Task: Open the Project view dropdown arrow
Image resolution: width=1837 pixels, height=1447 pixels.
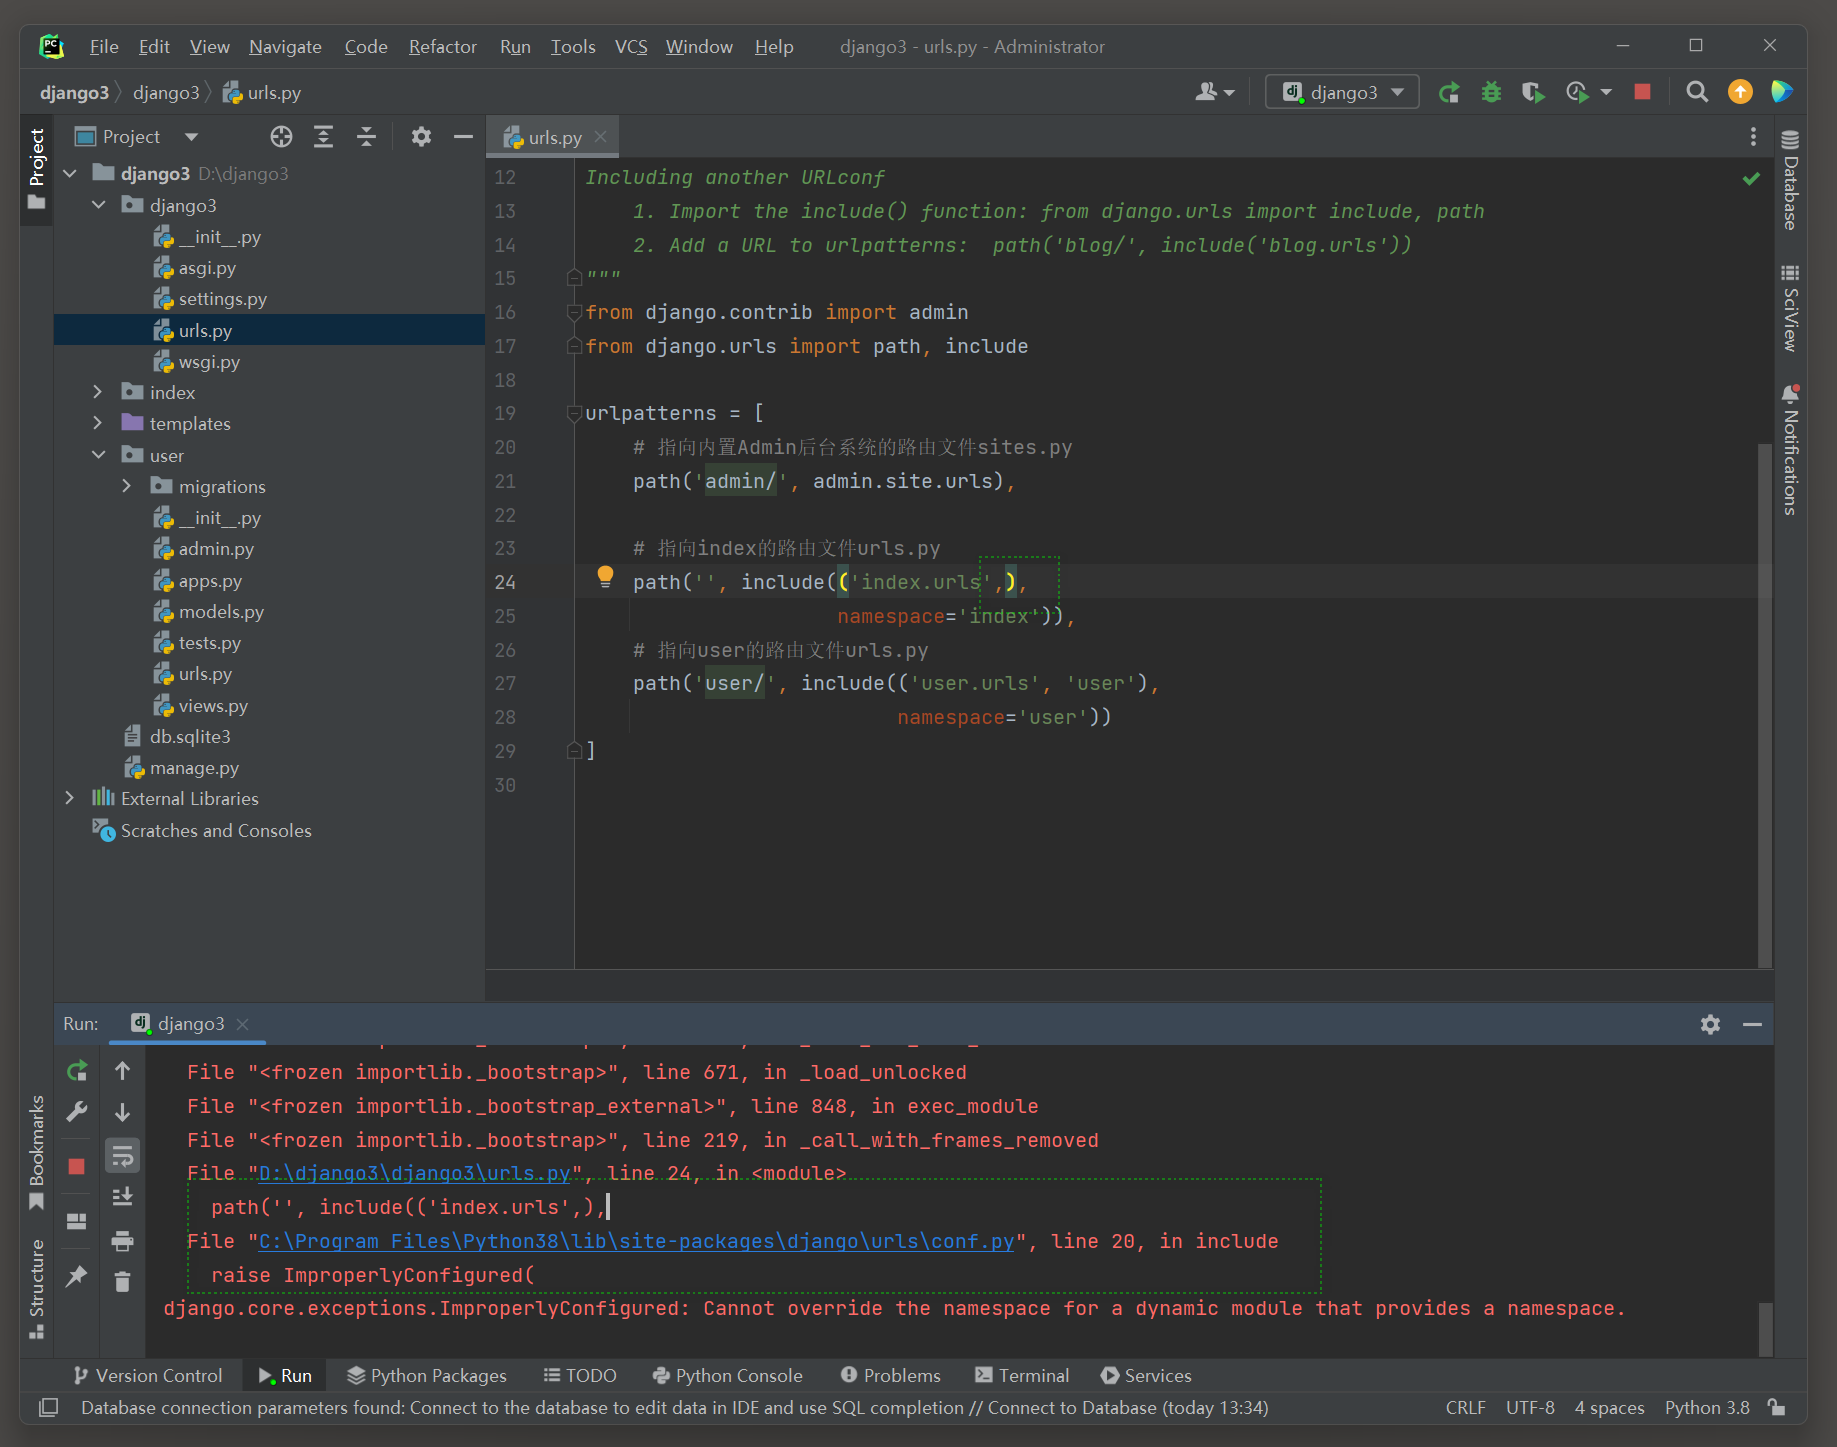Action: 191,137
